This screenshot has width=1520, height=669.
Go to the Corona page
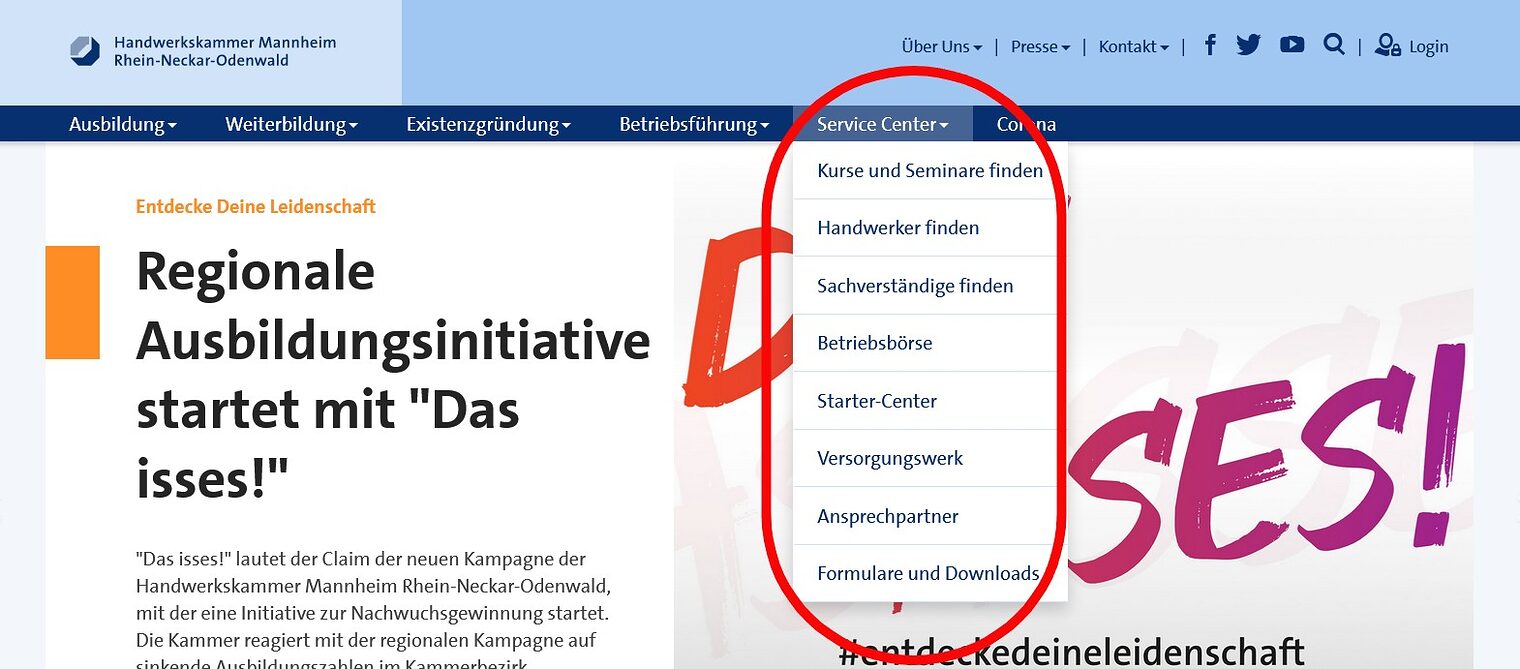(1026, 124)
